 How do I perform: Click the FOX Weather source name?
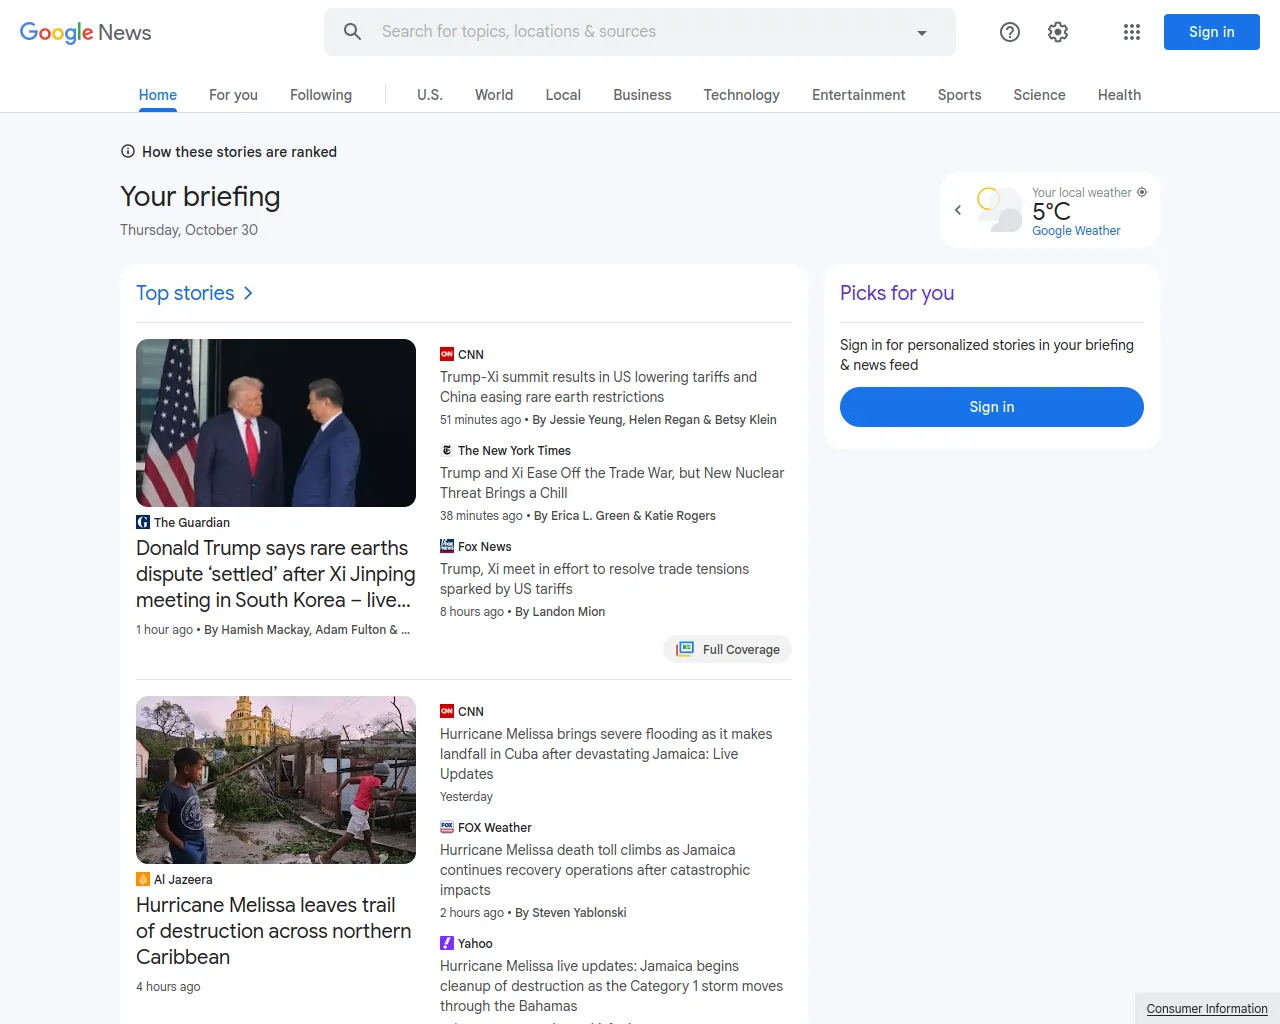pos(495,827)
